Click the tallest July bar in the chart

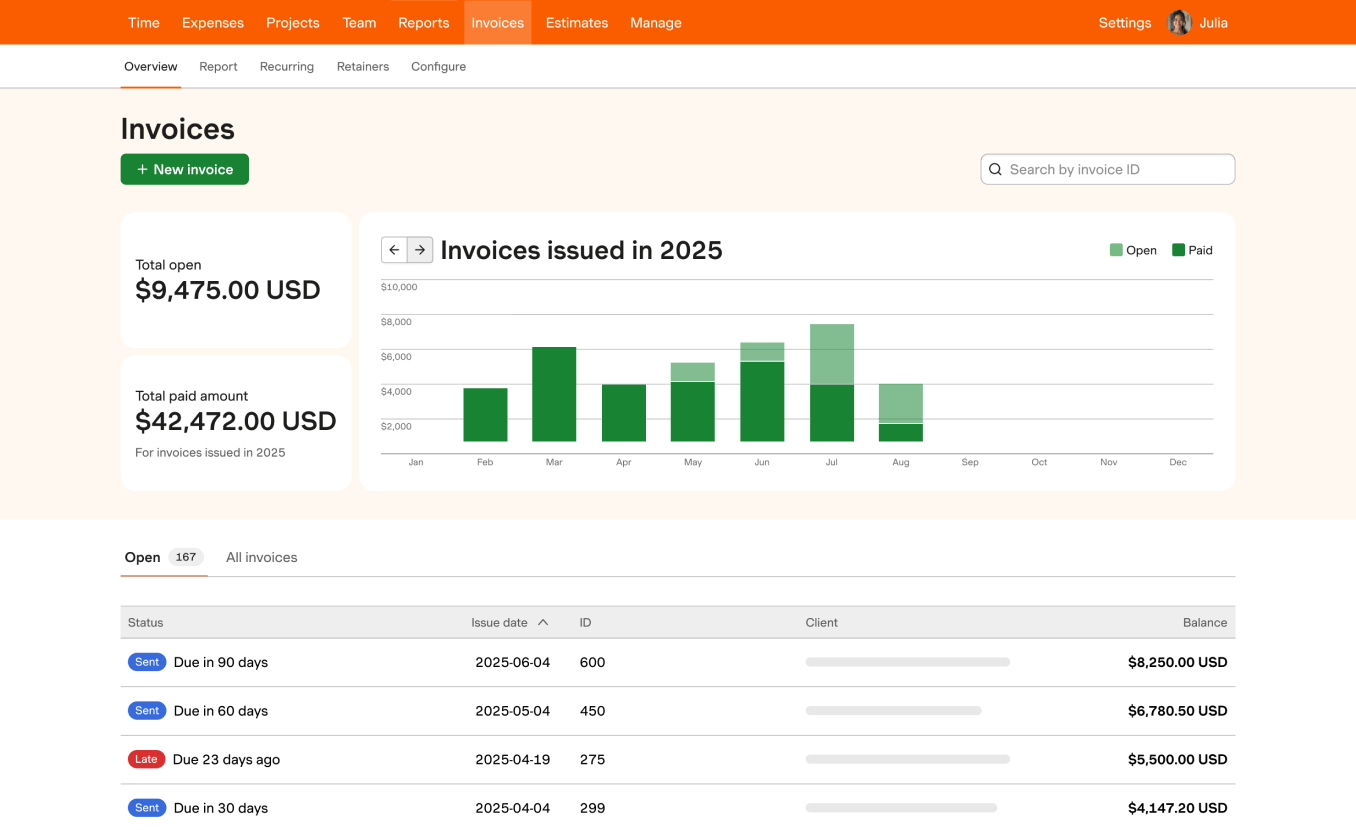tap(832, 380)
